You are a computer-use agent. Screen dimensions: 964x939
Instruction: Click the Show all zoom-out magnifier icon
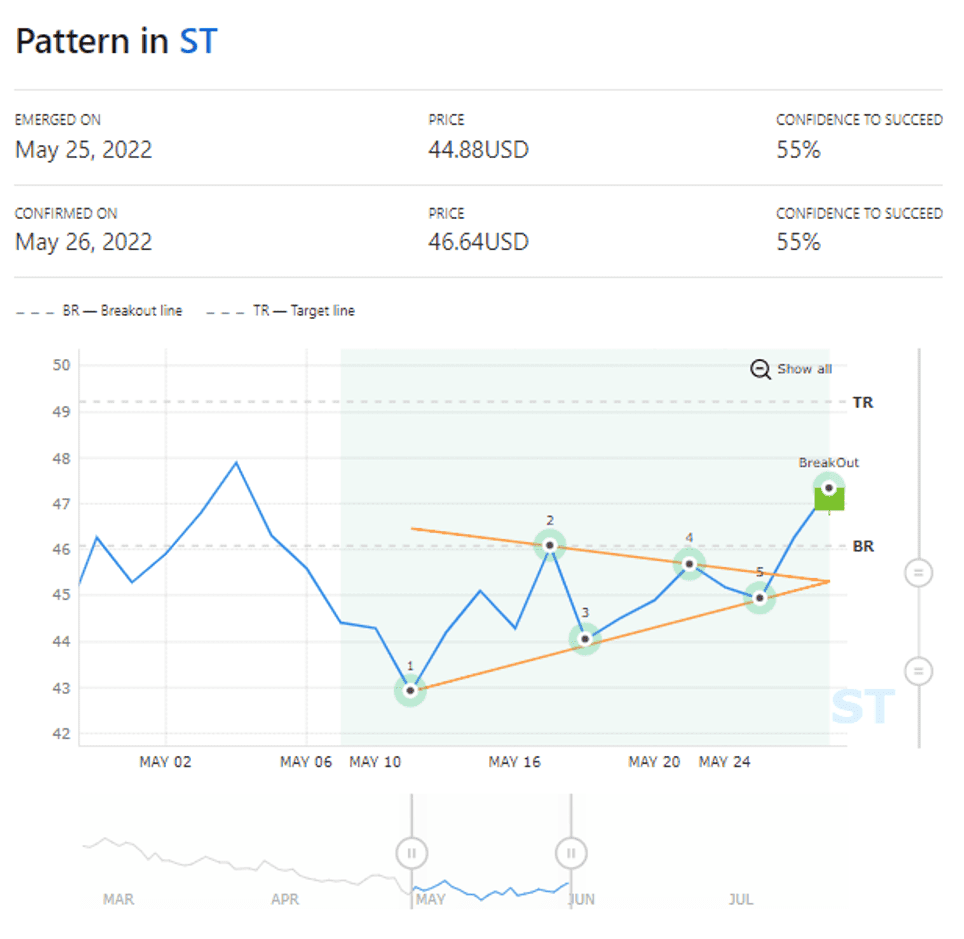tap(761, 369)
